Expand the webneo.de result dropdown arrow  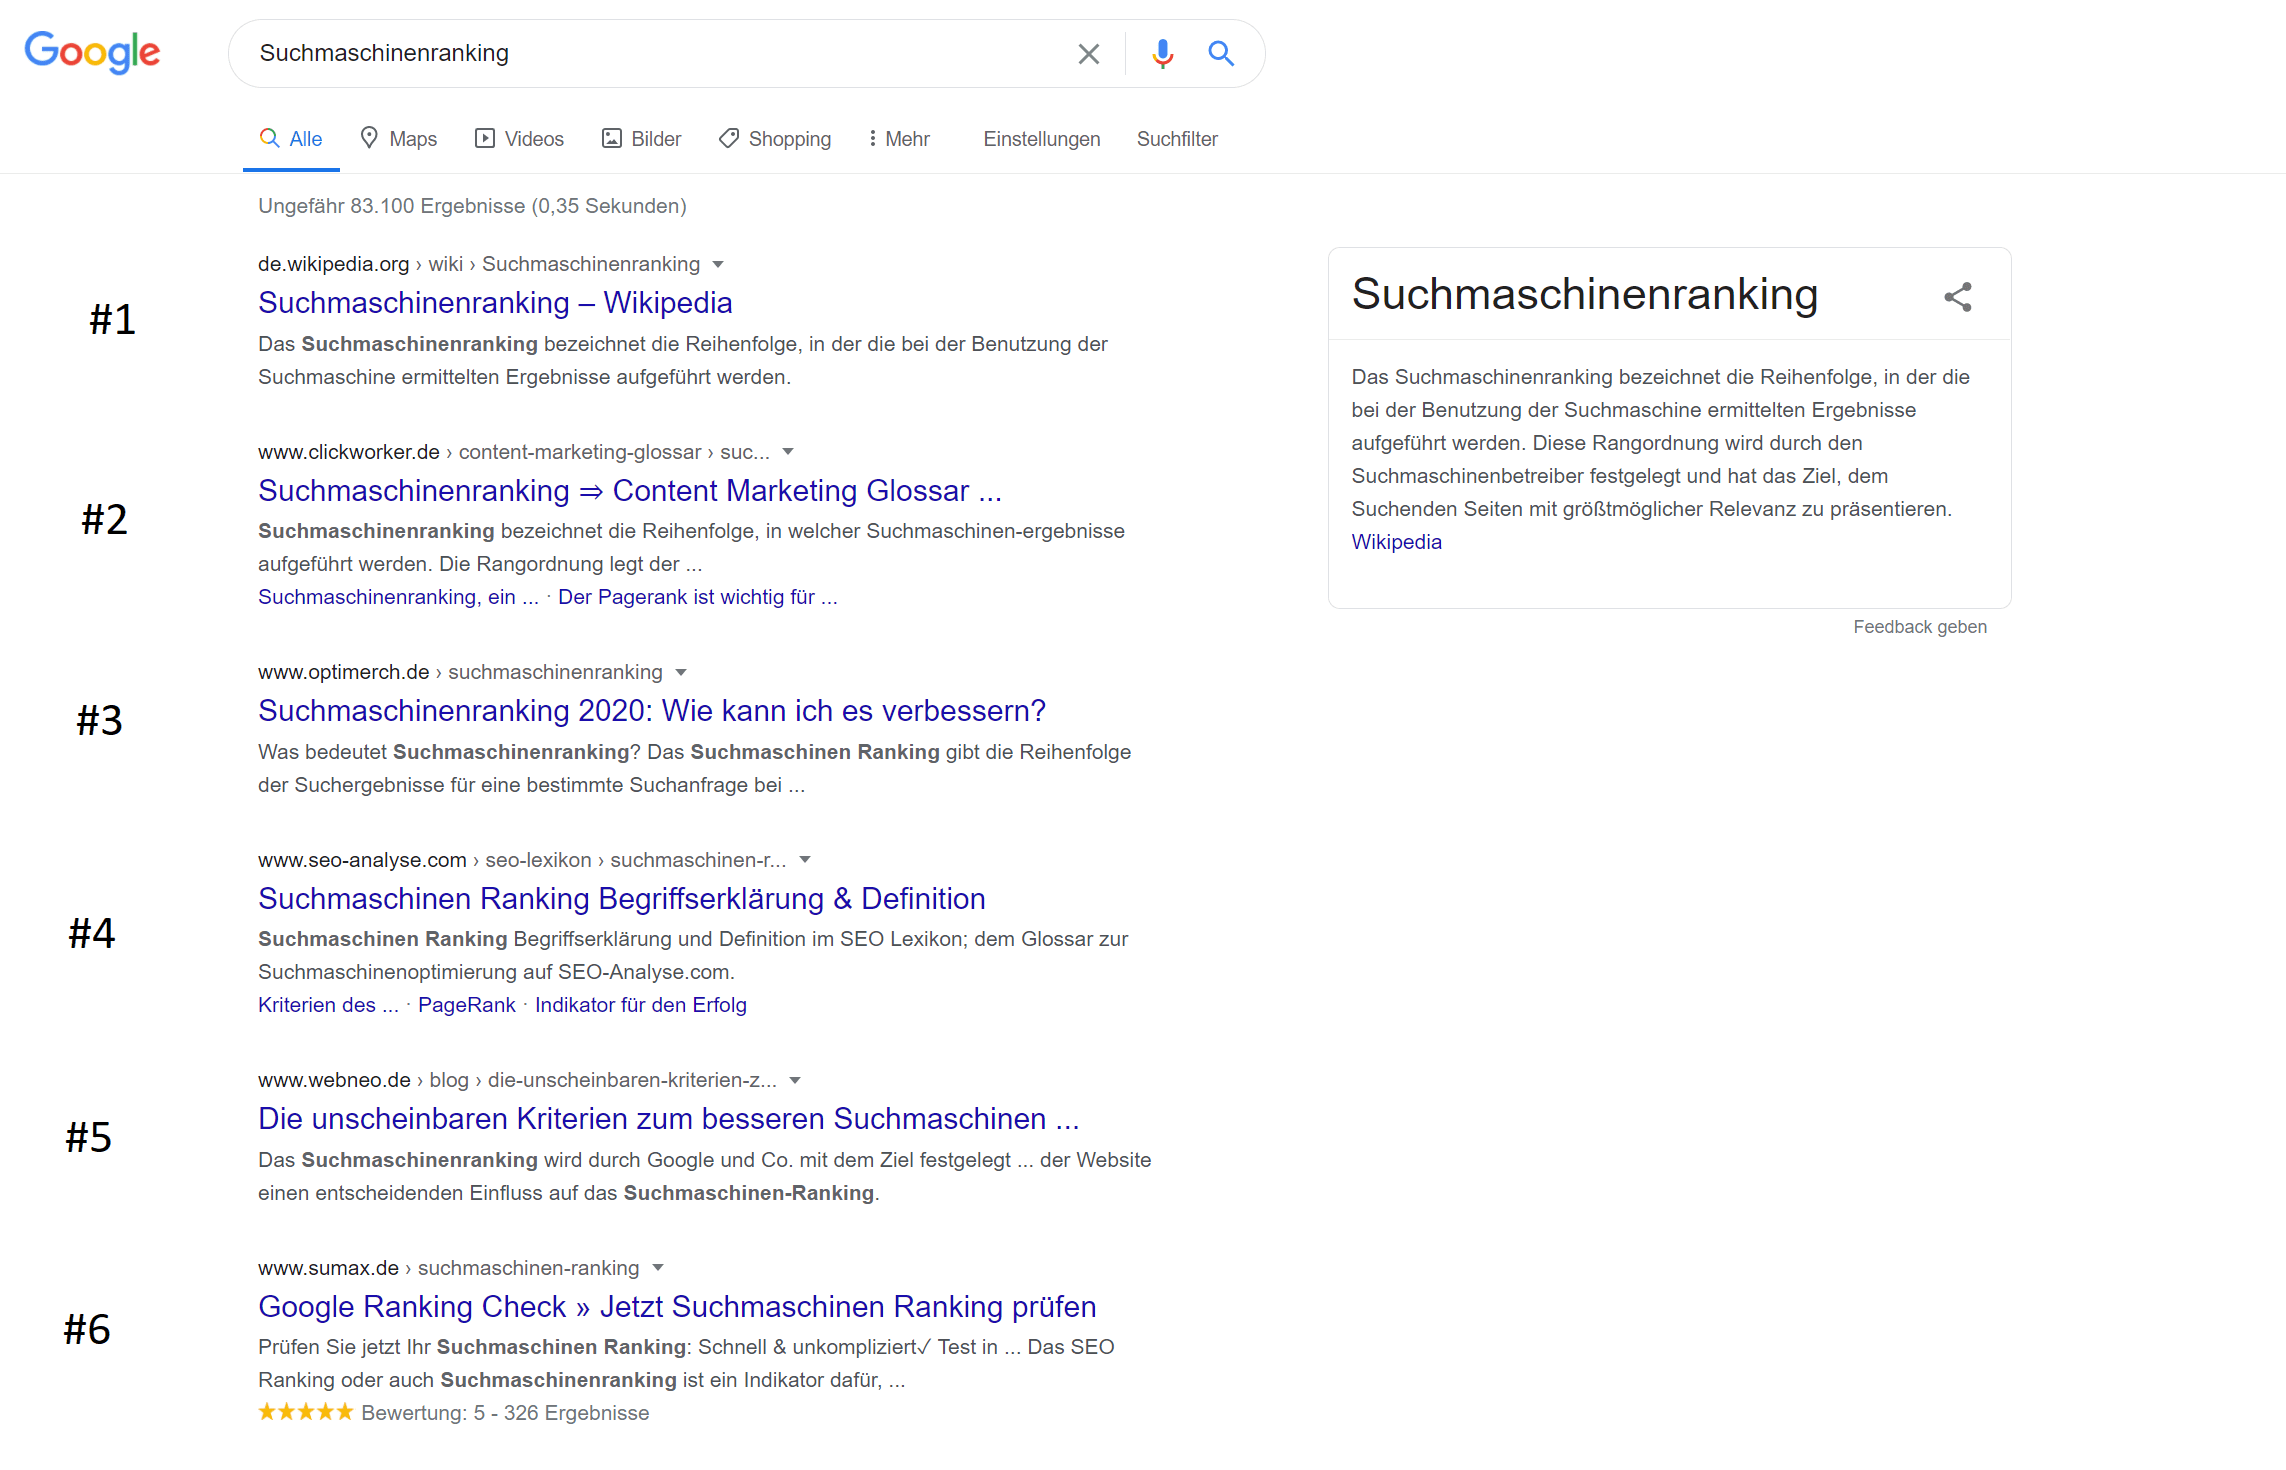795,1081
